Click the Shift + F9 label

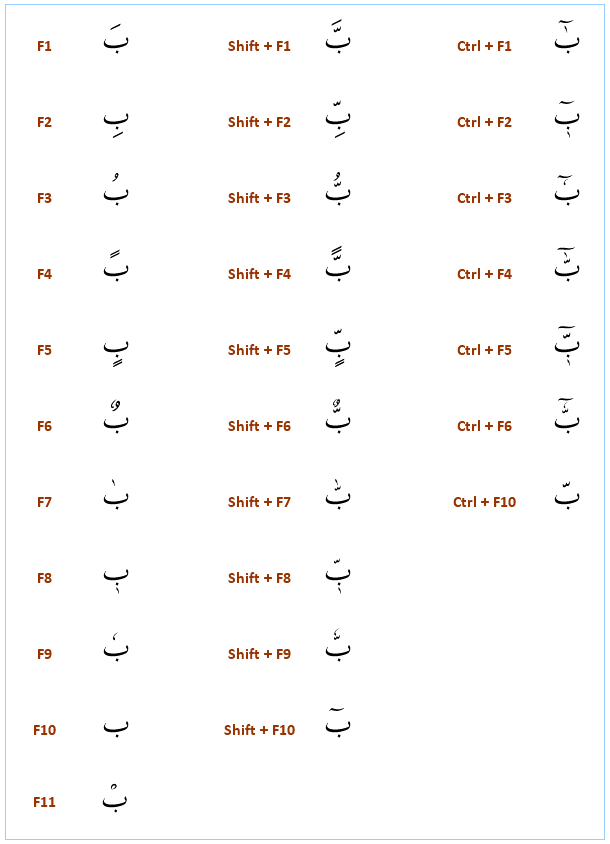pos(259,654)
